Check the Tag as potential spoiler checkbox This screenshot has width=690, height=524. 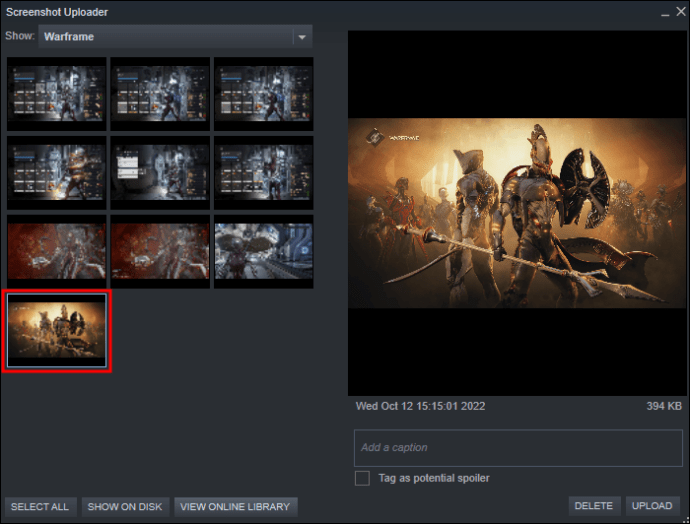coord(362,478)
